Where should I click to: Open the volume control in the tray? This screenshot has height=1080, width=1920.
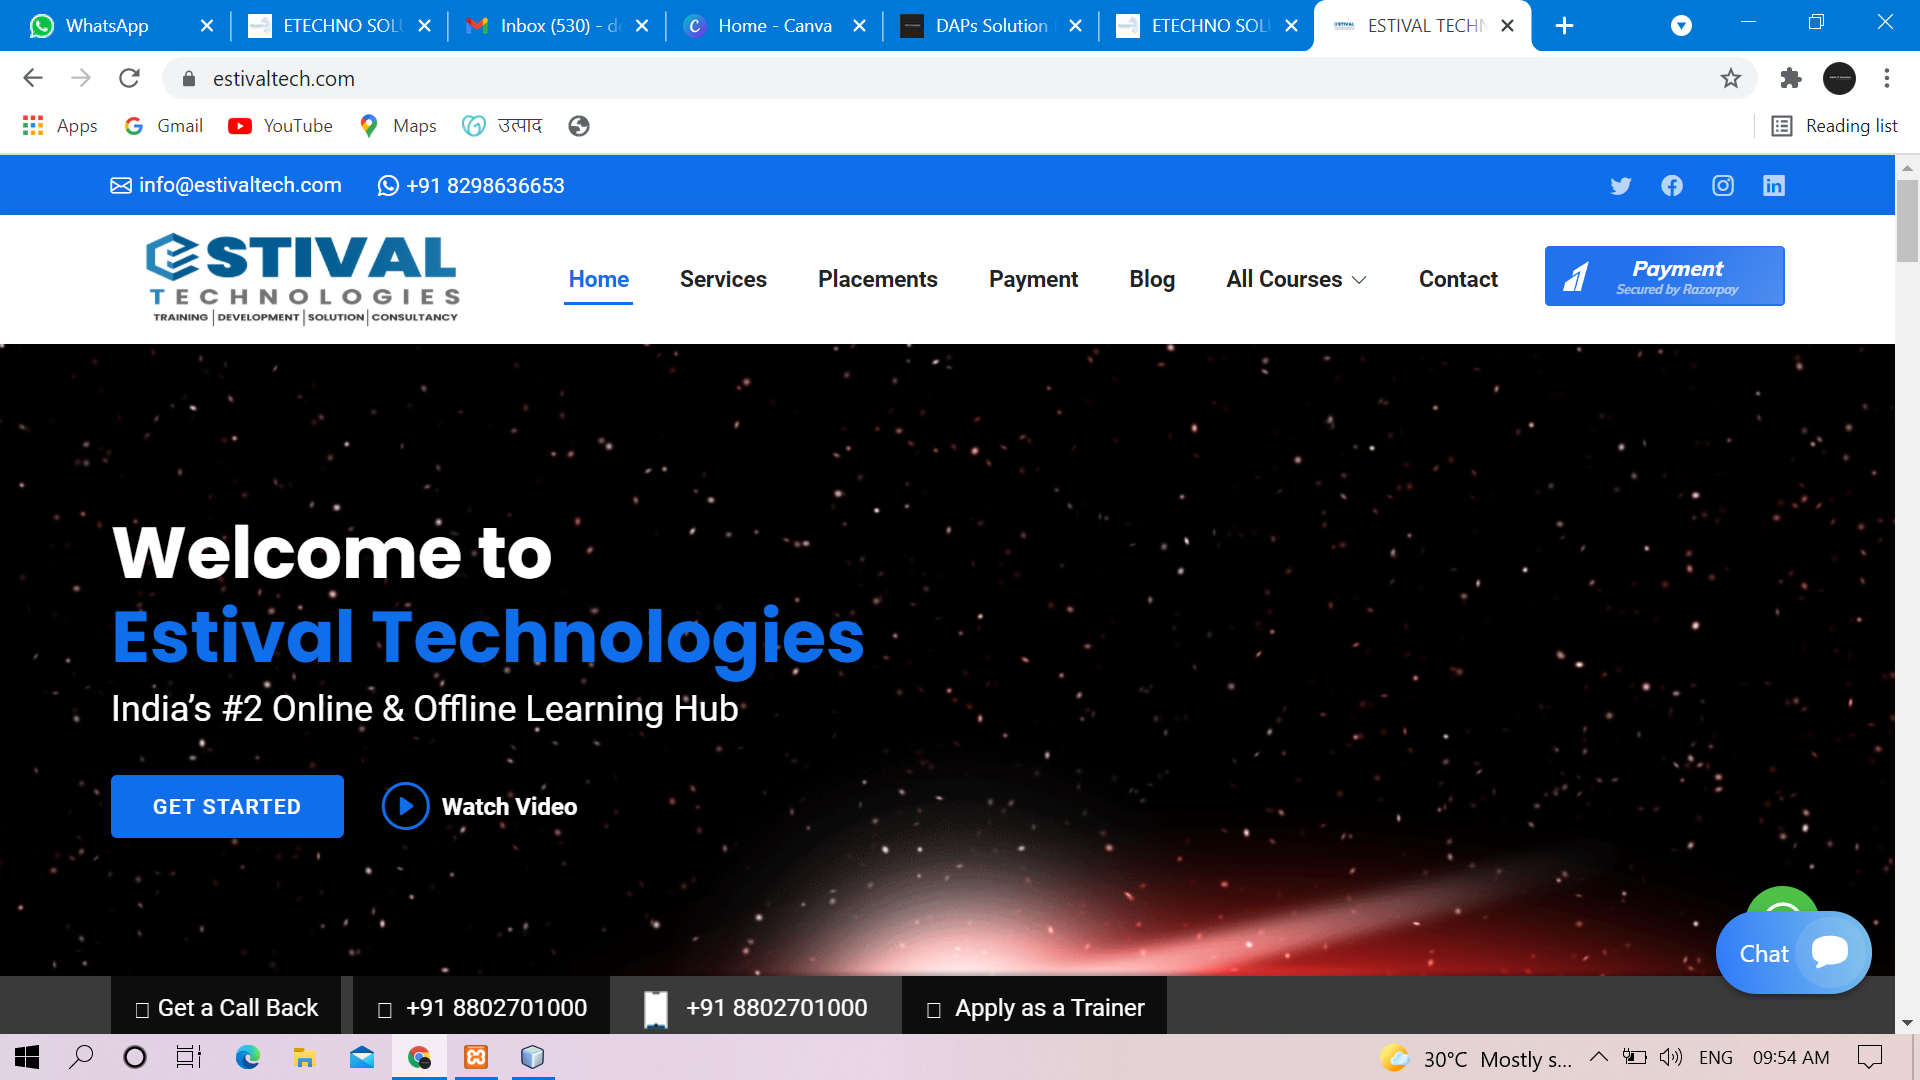pos(1671,1057)
